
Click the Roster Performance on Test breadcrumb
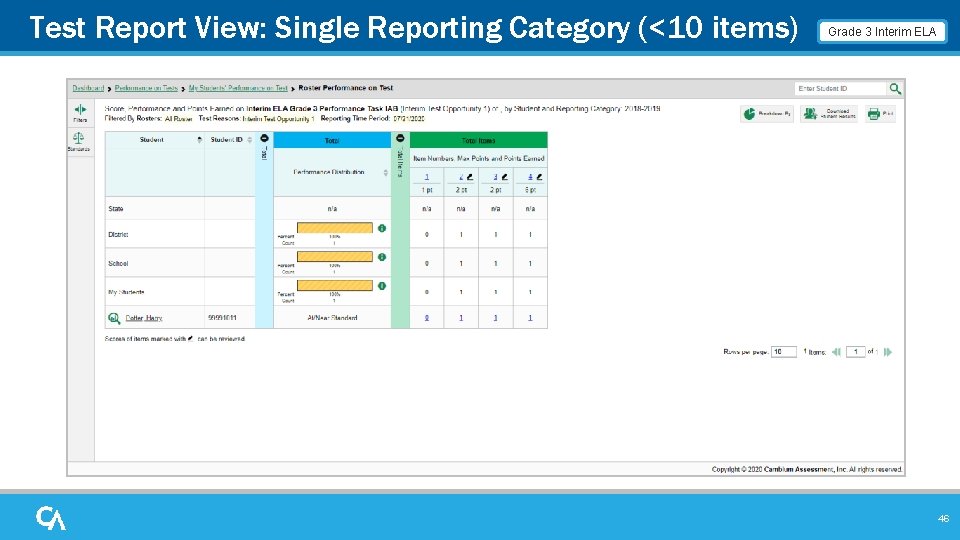345,88
